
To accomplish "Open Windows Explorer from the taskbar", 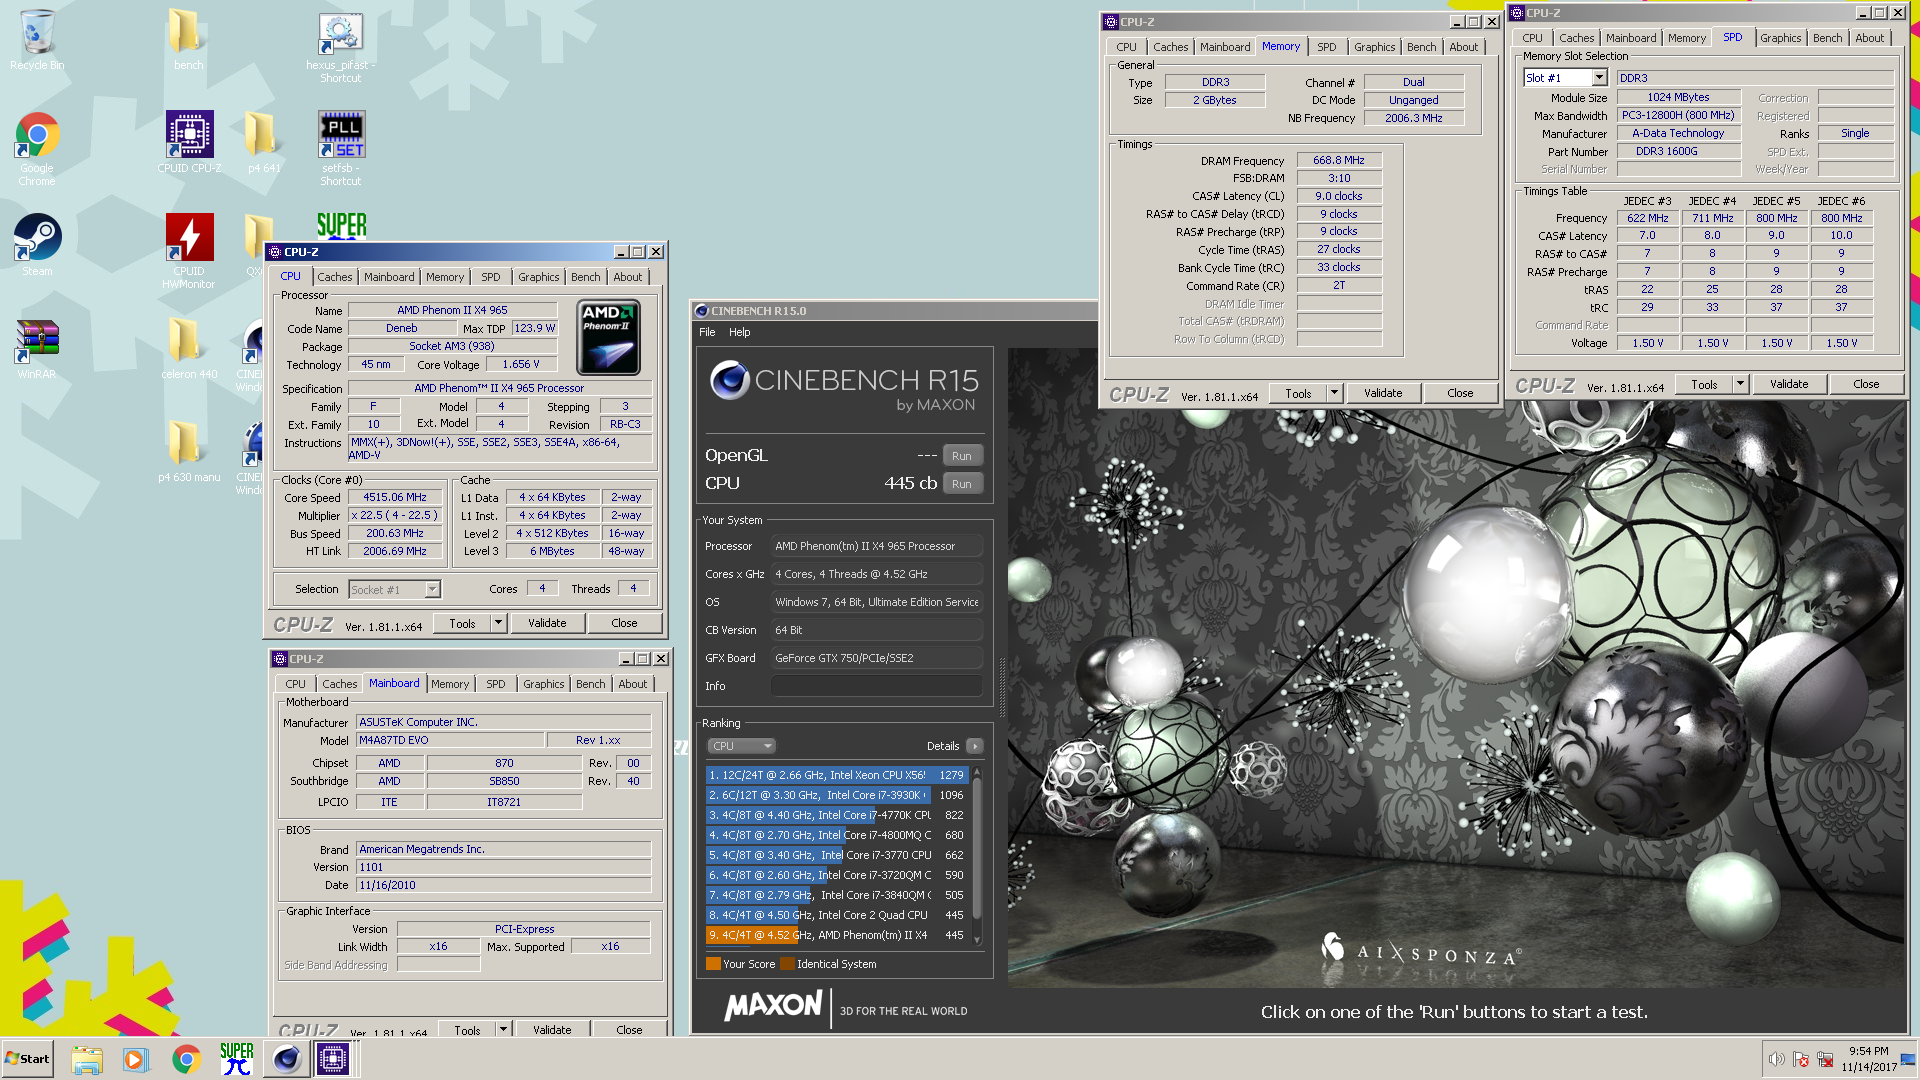I will coord(87,1059).
